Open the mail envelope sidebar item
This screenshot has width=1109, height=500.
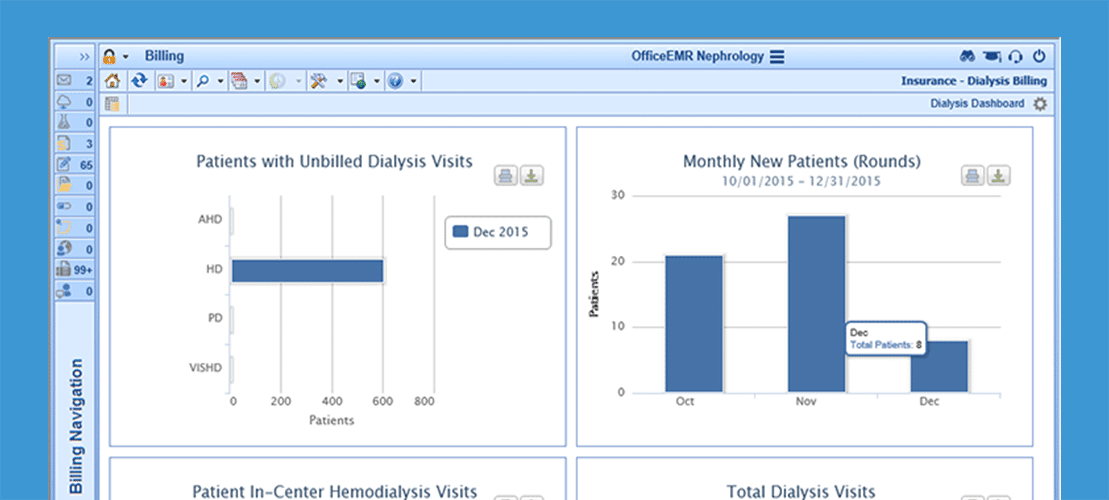pos(64,81)
